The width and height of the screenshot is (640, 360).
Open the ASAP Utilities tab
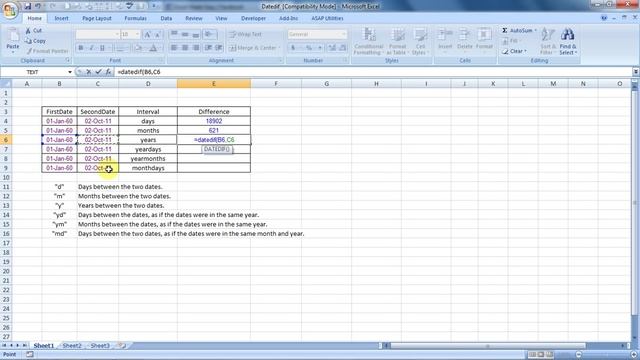(327, 18)
